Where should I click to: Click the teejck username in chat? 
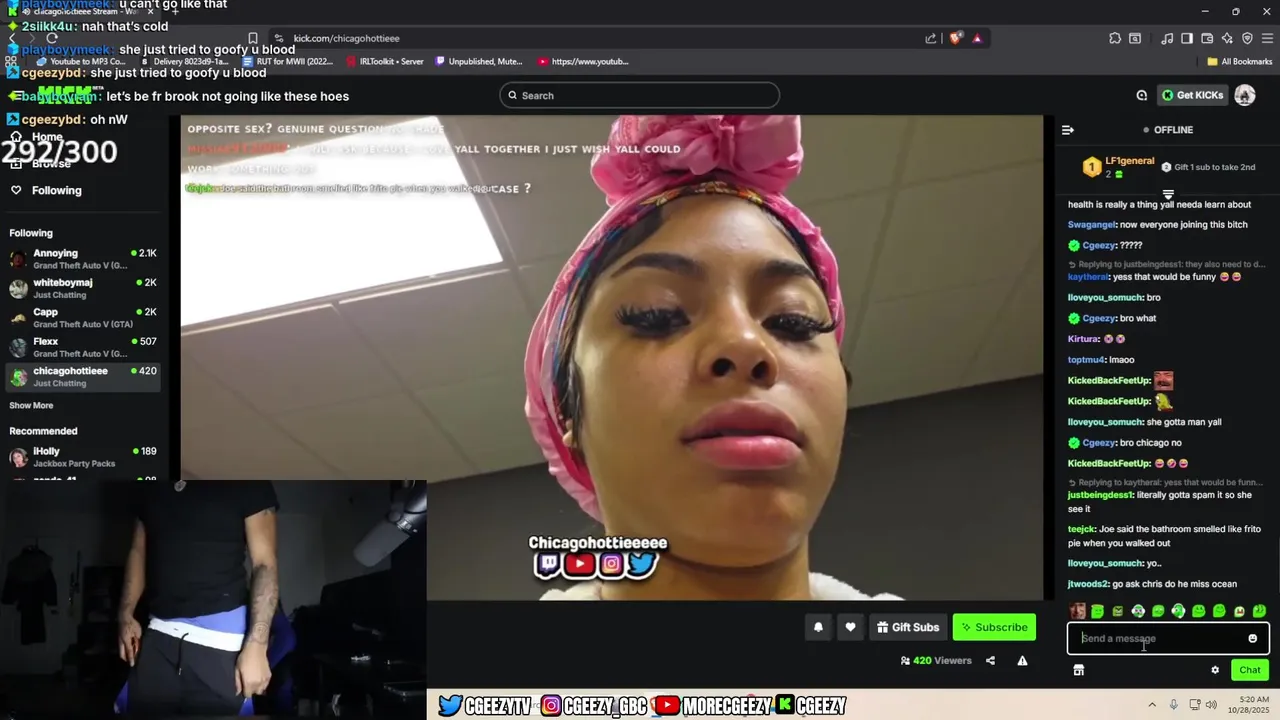[1081, 529]
